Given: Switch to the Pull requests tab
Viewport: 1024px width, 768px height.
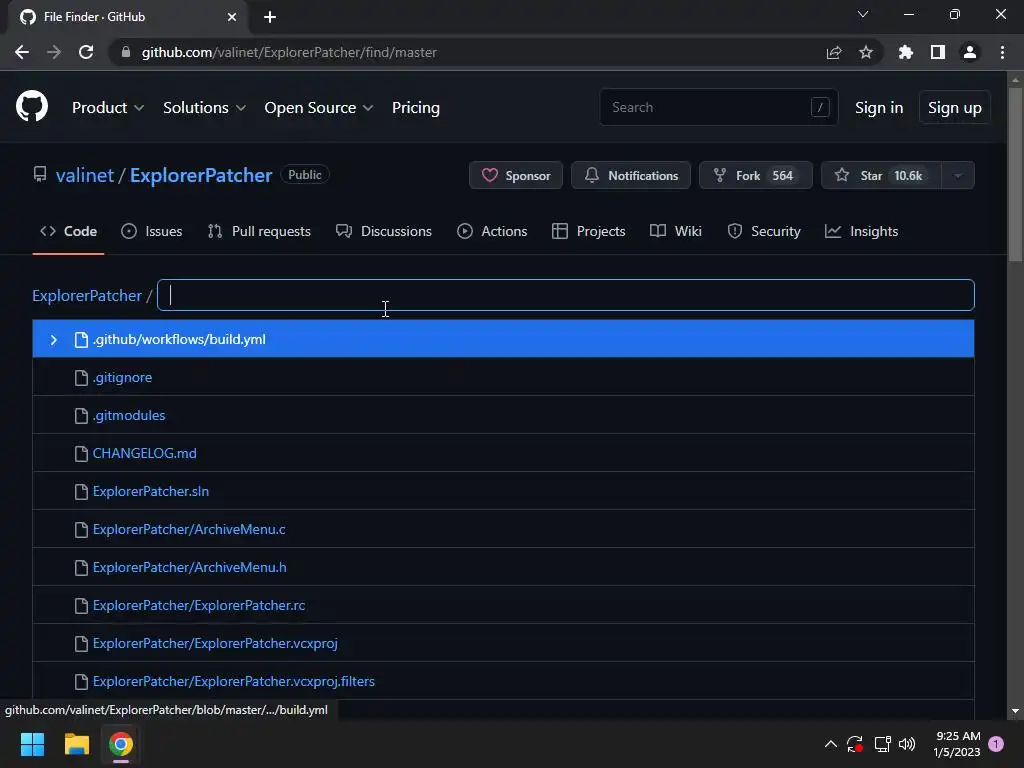Looking at the screenshot, I should coord(259,231).
